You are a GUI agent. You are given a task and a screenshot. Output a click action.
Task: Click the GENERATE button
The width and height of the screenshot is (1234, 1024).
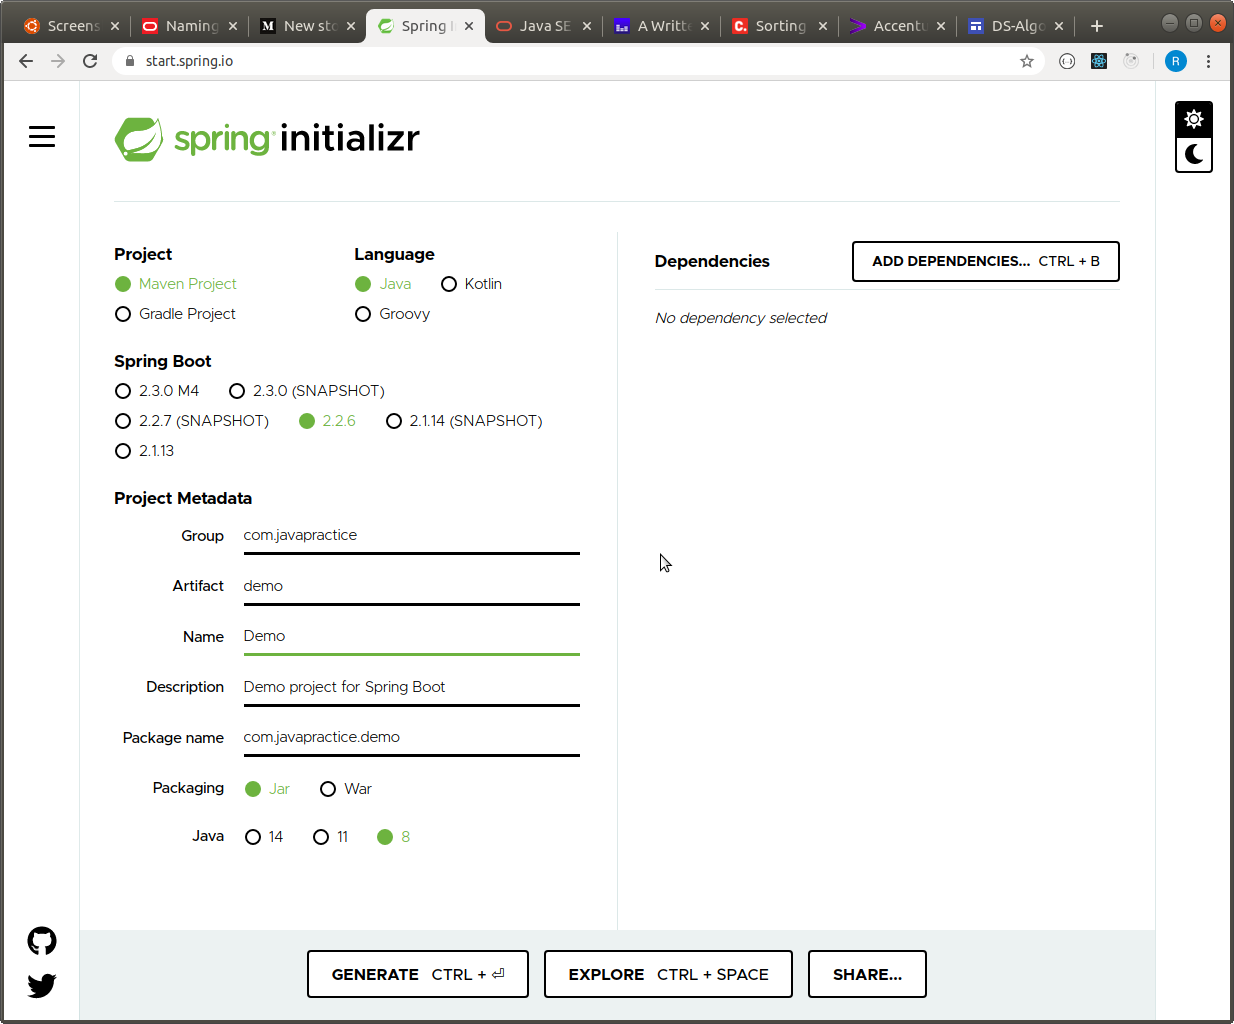click(x=417, y=973)
